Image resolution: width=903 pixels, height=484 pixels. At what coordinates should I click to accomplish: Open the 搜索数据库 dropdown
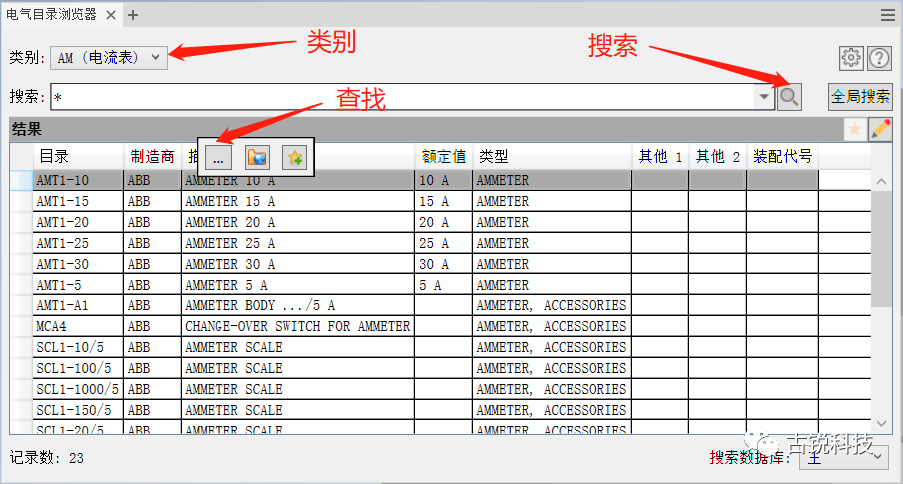[x=844, y=457]
